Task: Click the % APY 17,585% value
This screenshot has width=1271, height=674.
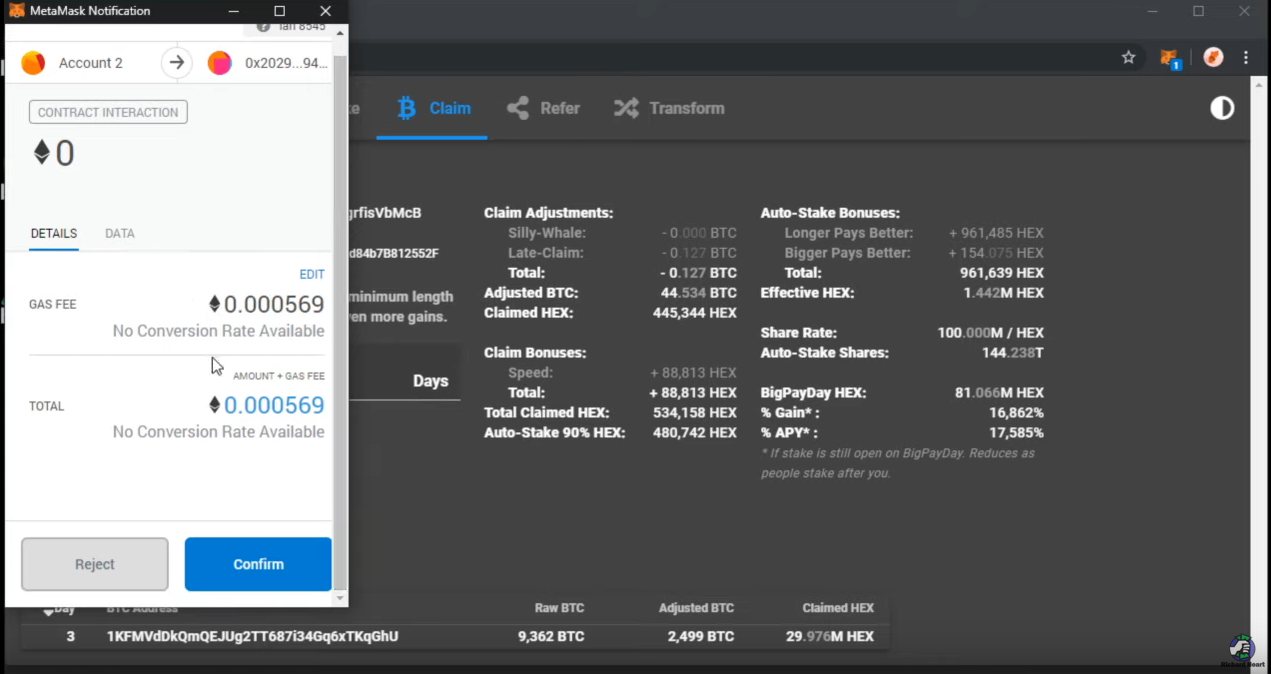Action: (x=1017, y=433)
